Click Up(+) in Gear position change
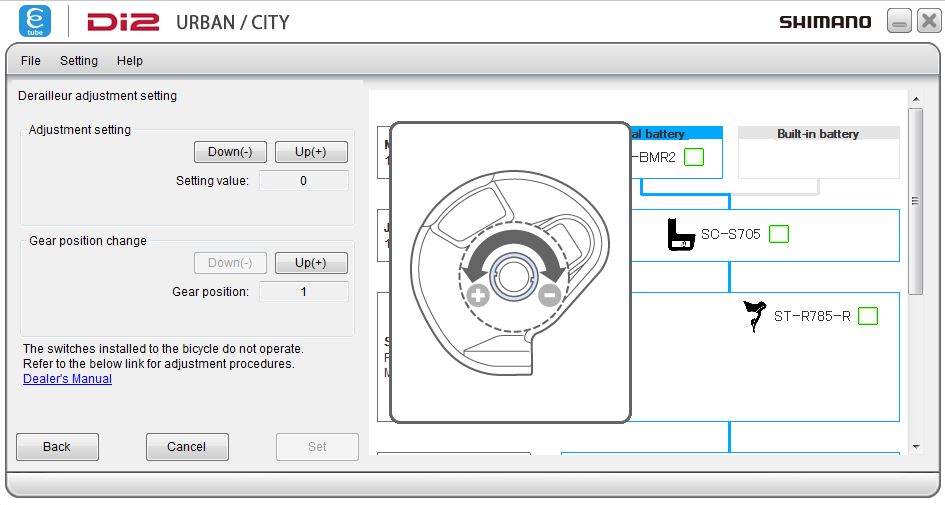Image resolution: width=945 pixels, height=505 pixels. 311,263
